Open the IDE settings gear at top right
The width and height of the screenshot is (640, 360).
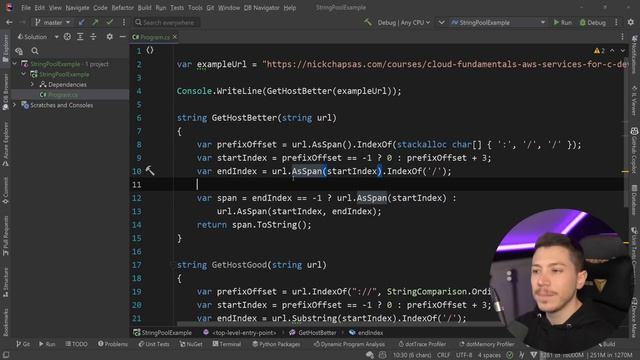[631, 22]
